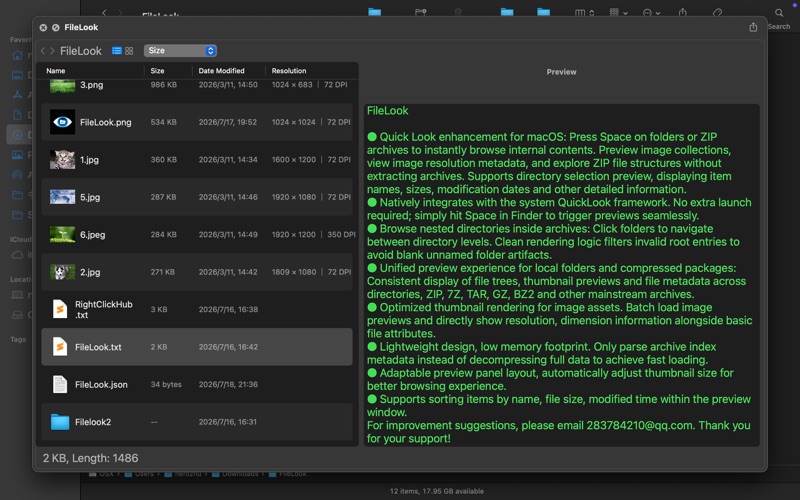Open the Finder column view switcher

click(x=584, y=13)
